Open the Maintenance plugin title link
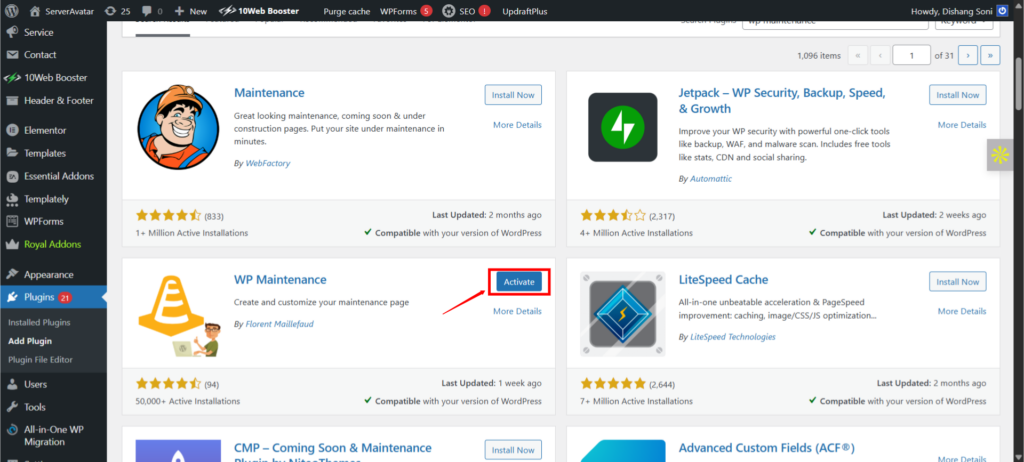The width and height of the screenshot is (1024, 462). click(x=269, y=93)
